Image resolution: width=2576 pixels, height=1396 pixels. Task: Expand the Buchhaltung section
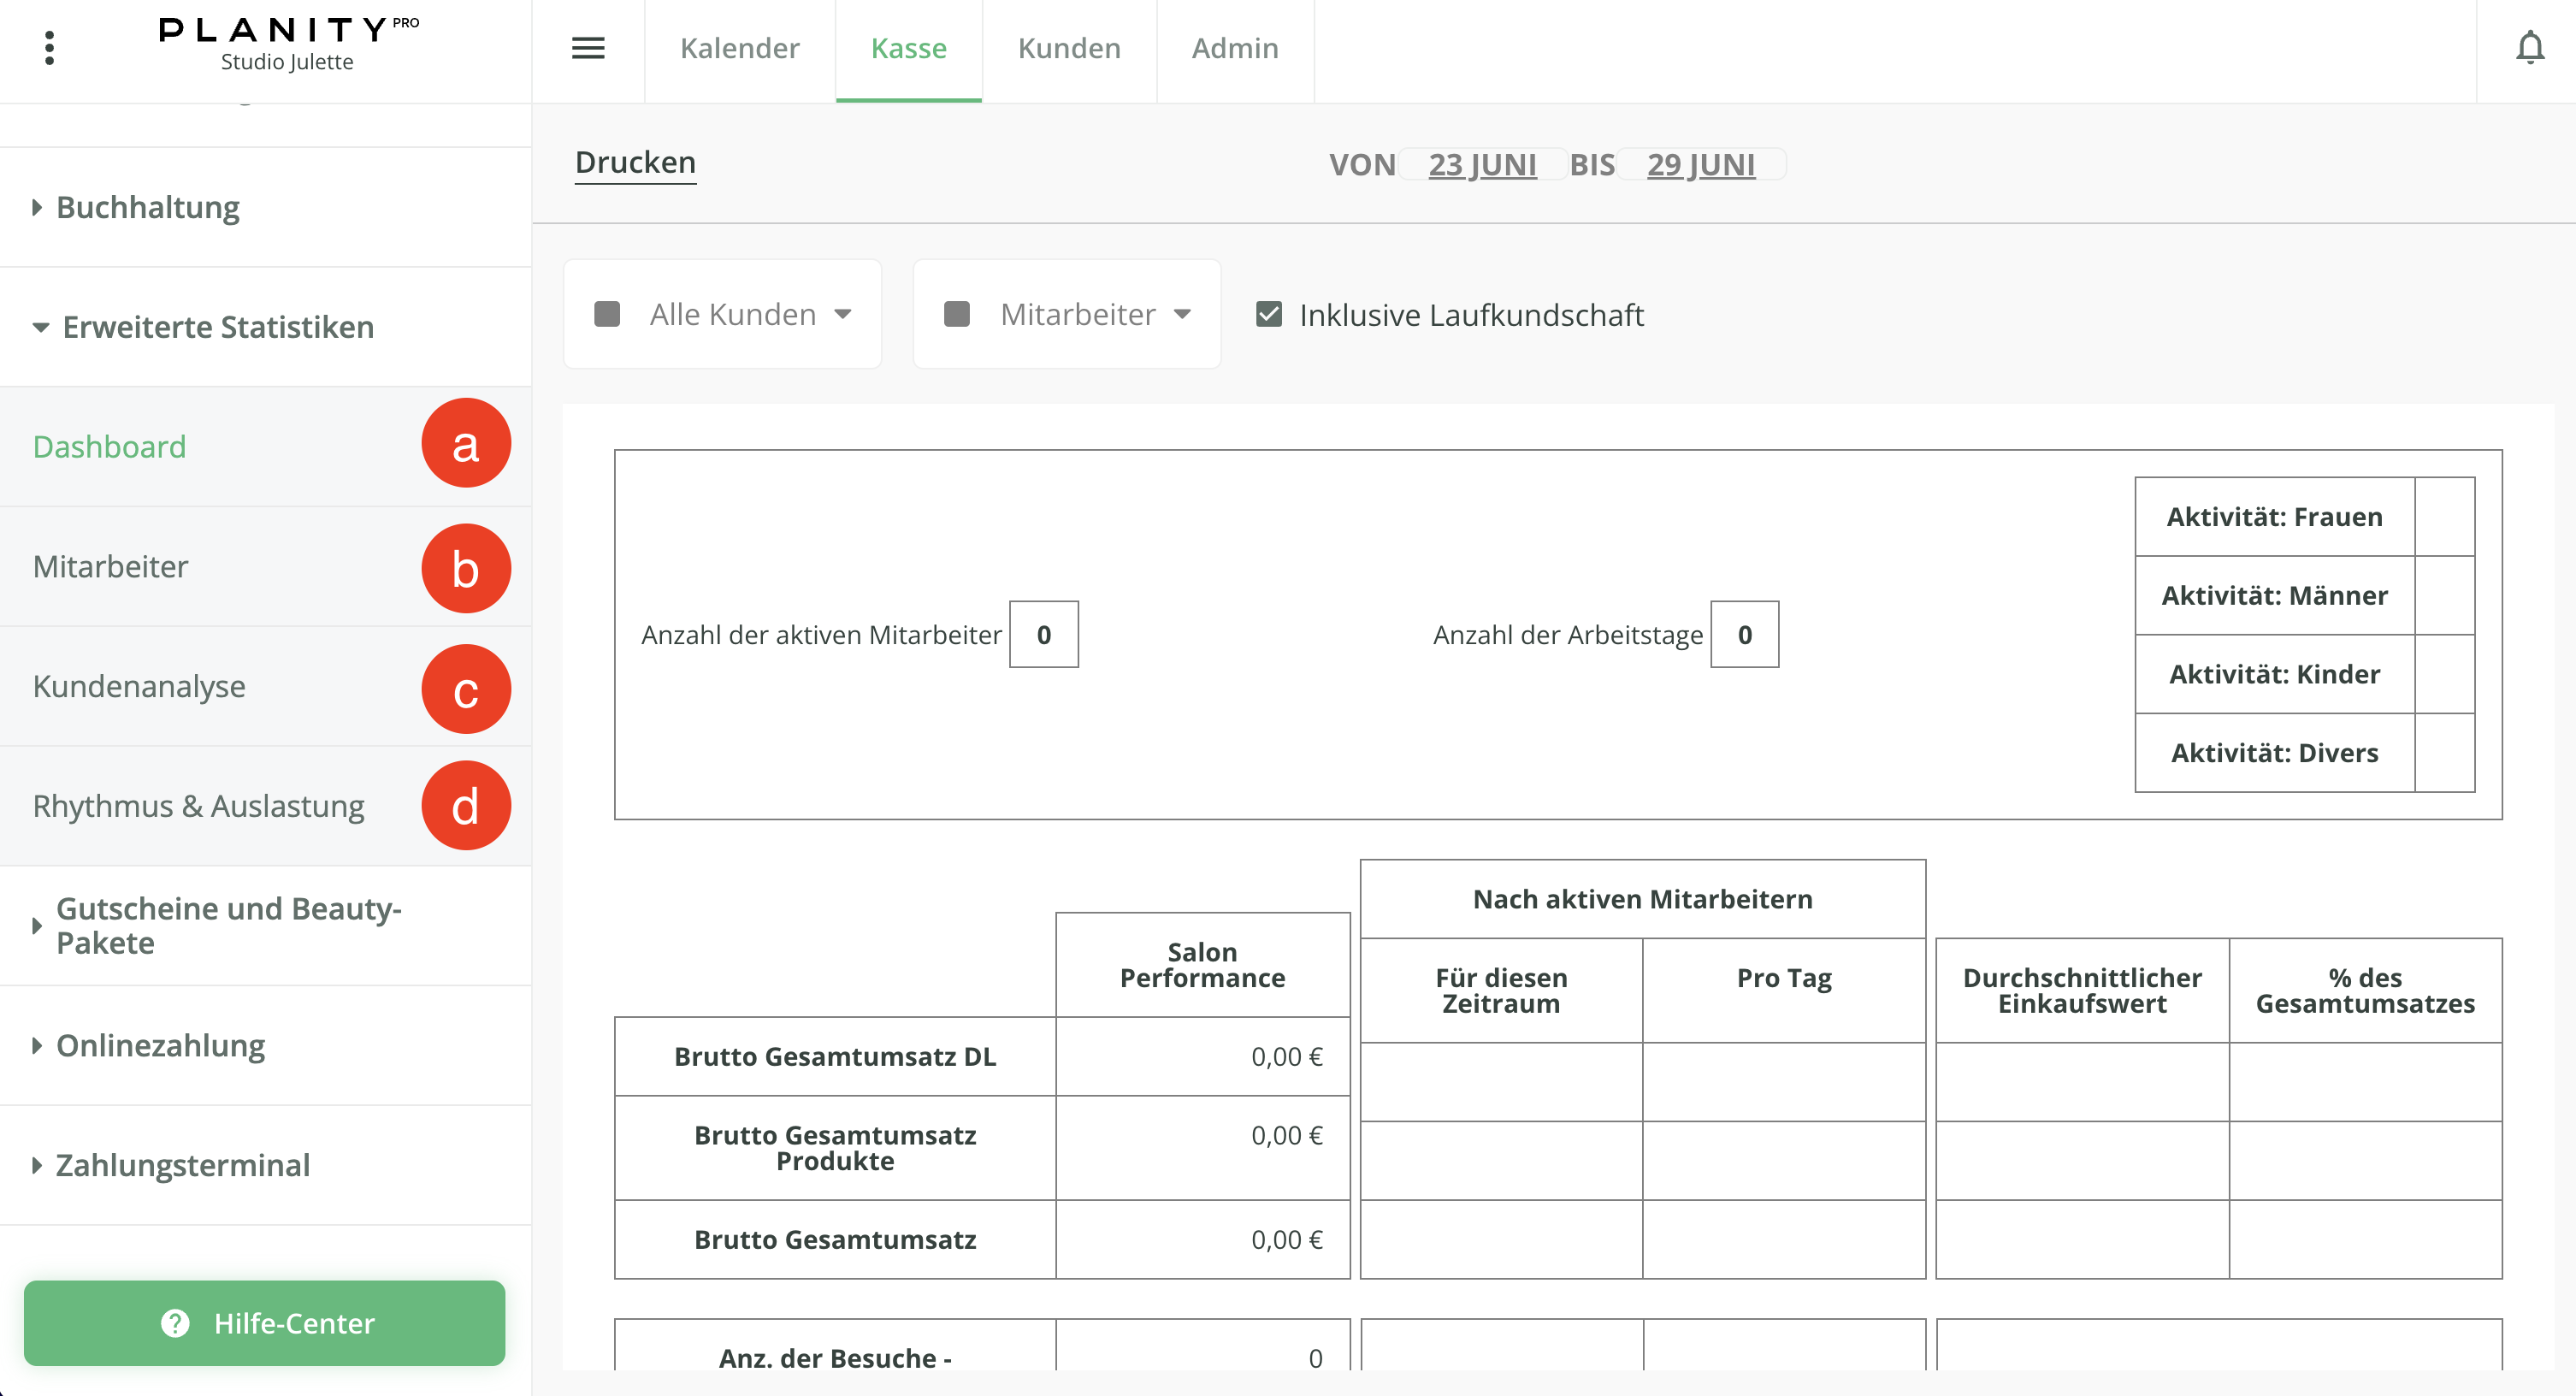tap(147, 207)
